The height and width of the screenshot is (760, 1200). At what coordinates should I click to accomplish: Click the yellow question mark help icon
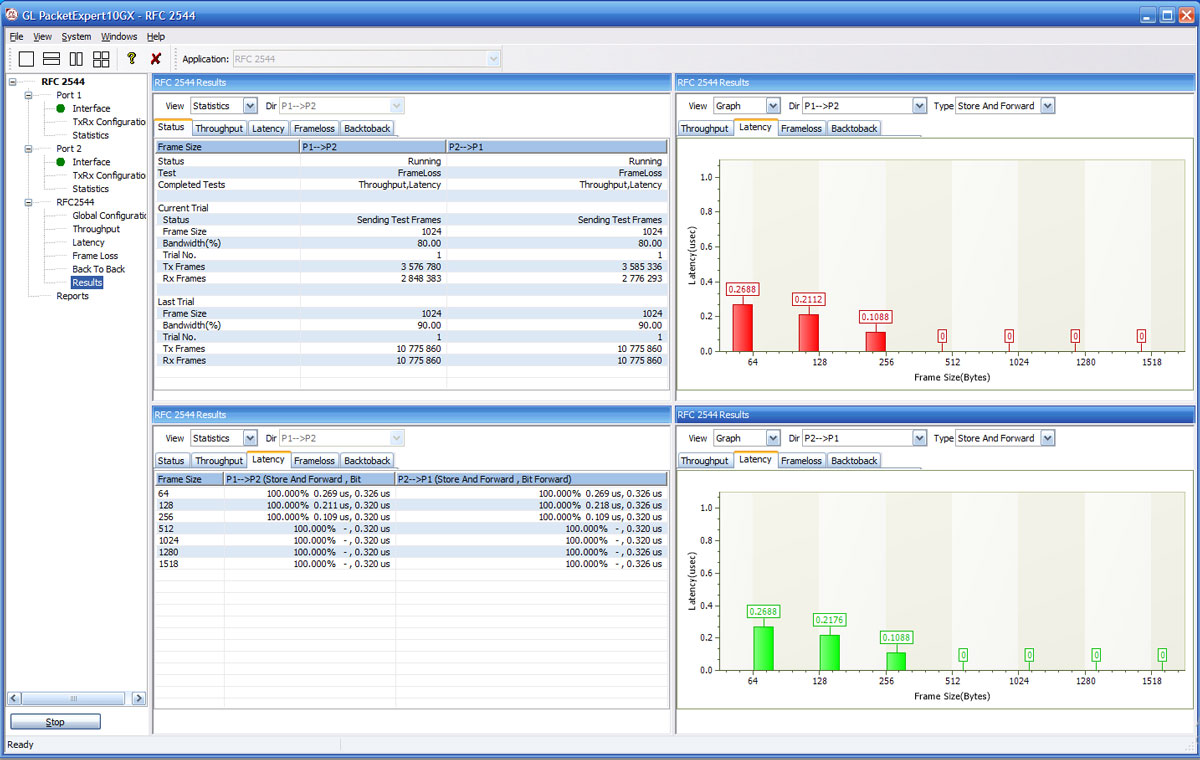(131, 59)
